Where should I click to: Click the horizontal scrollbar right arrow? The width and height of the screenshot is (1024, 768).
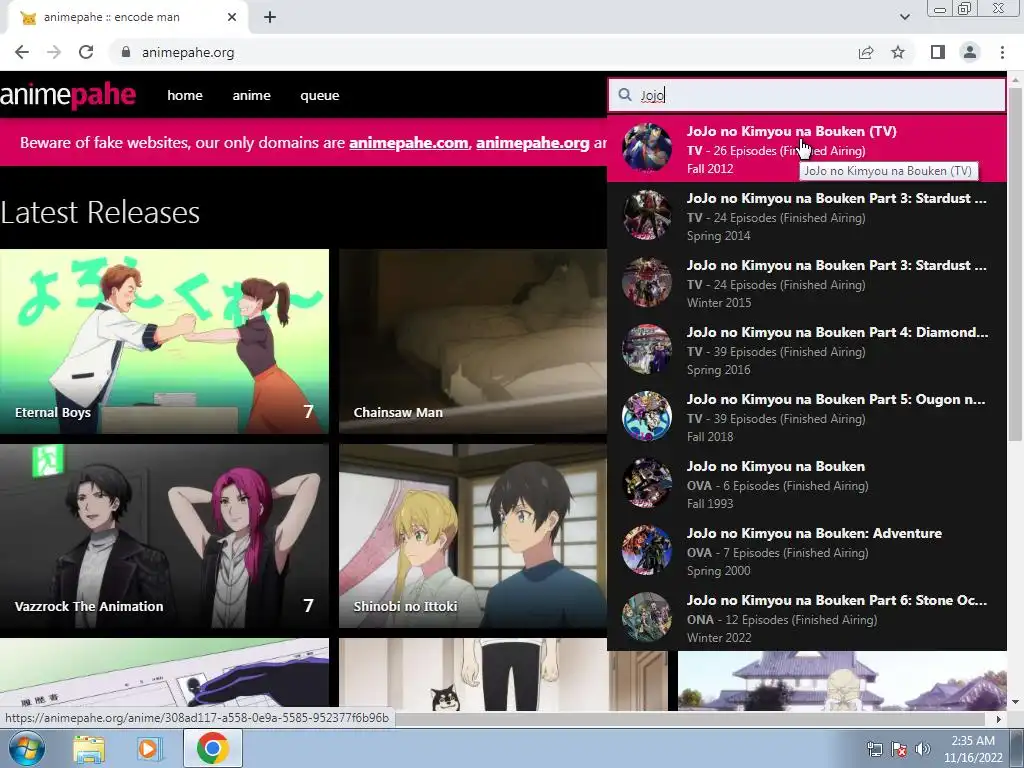(x=998, y=719)
